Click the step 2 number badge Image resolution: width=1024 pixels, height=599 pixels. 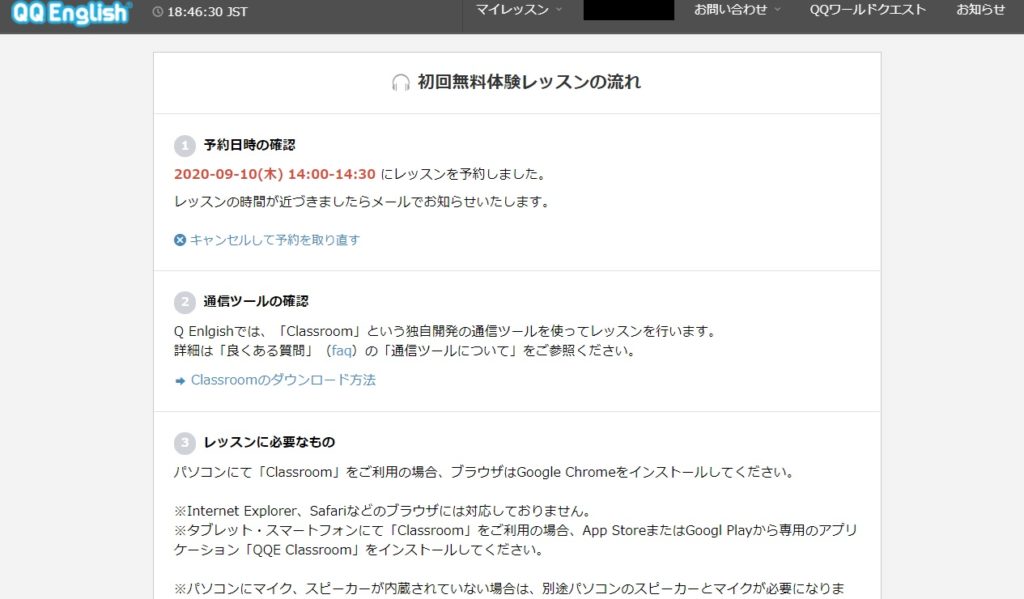[x=185, y=302]
